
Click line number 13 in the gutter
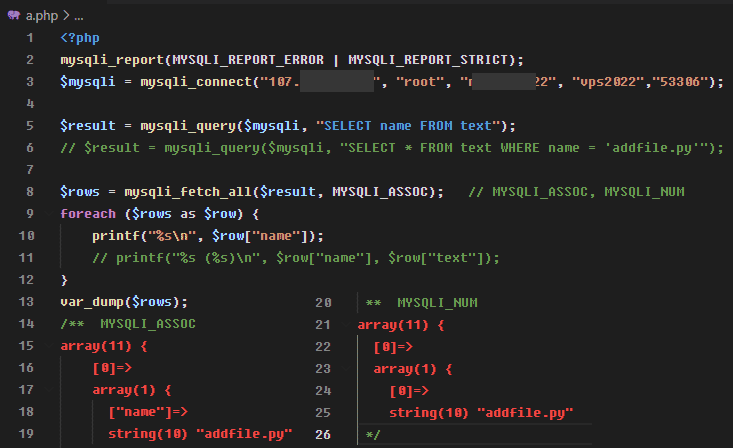point(26,302)
